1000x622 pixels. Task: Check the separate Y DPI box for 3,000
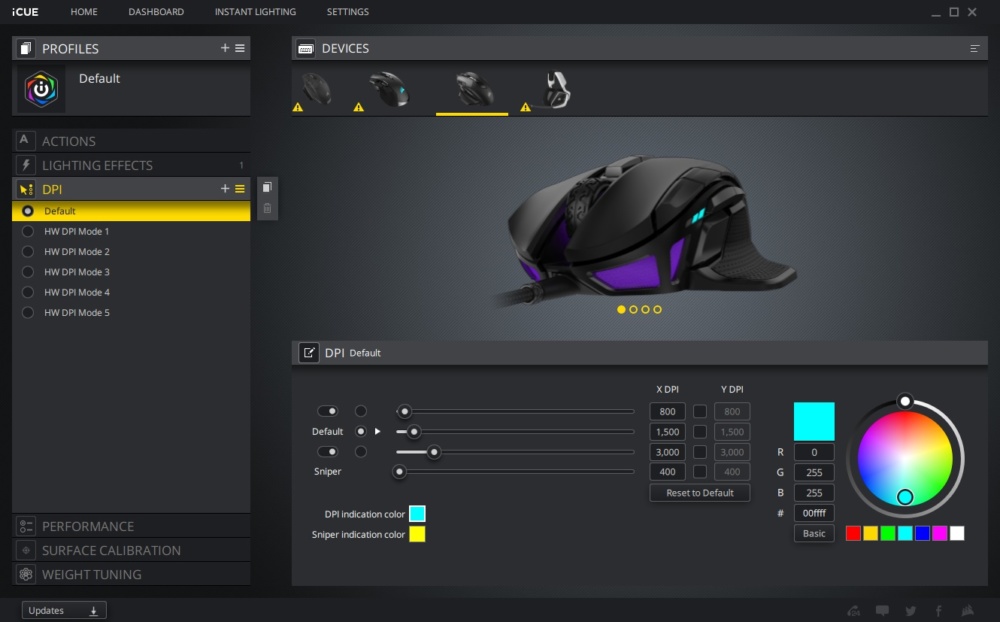[700, 452]
